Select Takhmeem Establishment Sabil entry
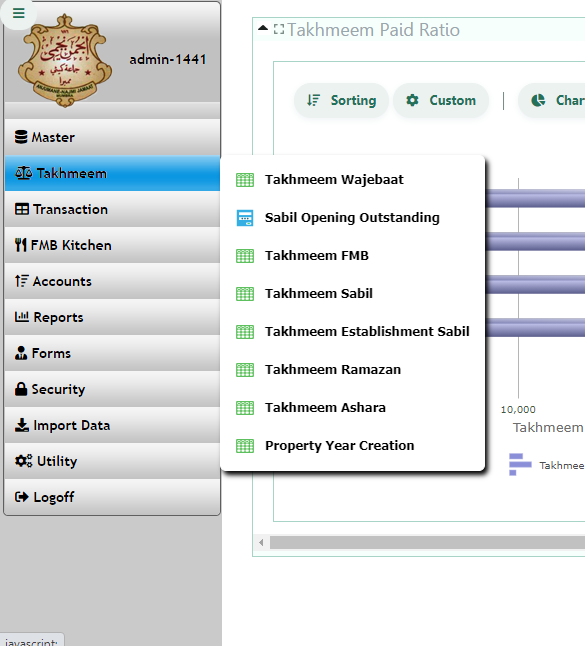This screenshot has width=585, height=646. click(x=352, y=332)
